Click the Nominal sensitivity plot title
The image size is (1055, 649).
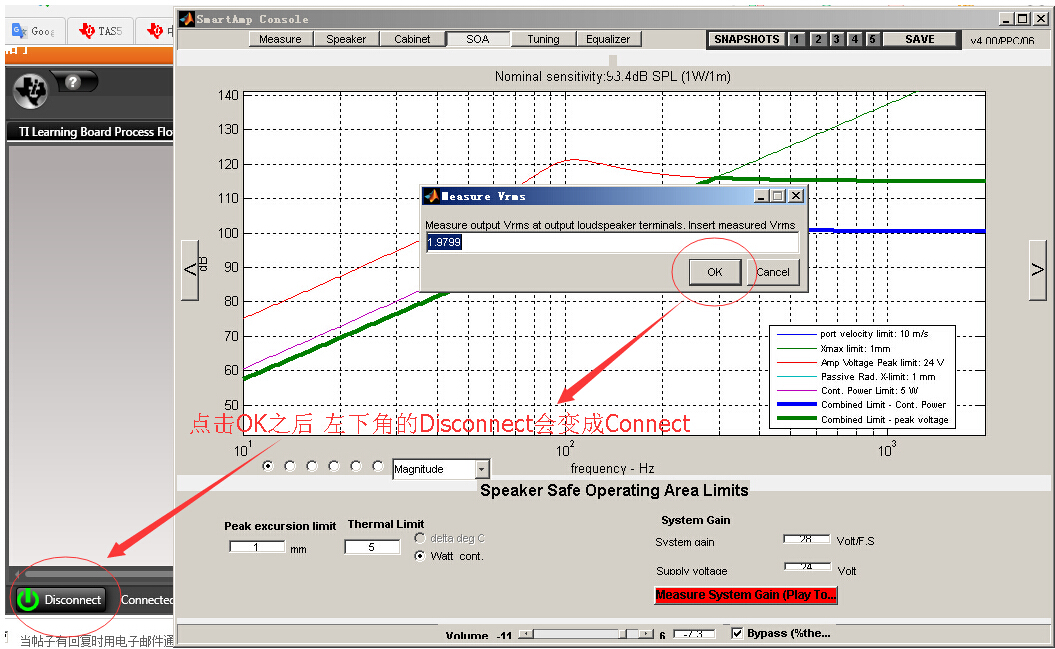pyautogui.click(x=612, y=77)
